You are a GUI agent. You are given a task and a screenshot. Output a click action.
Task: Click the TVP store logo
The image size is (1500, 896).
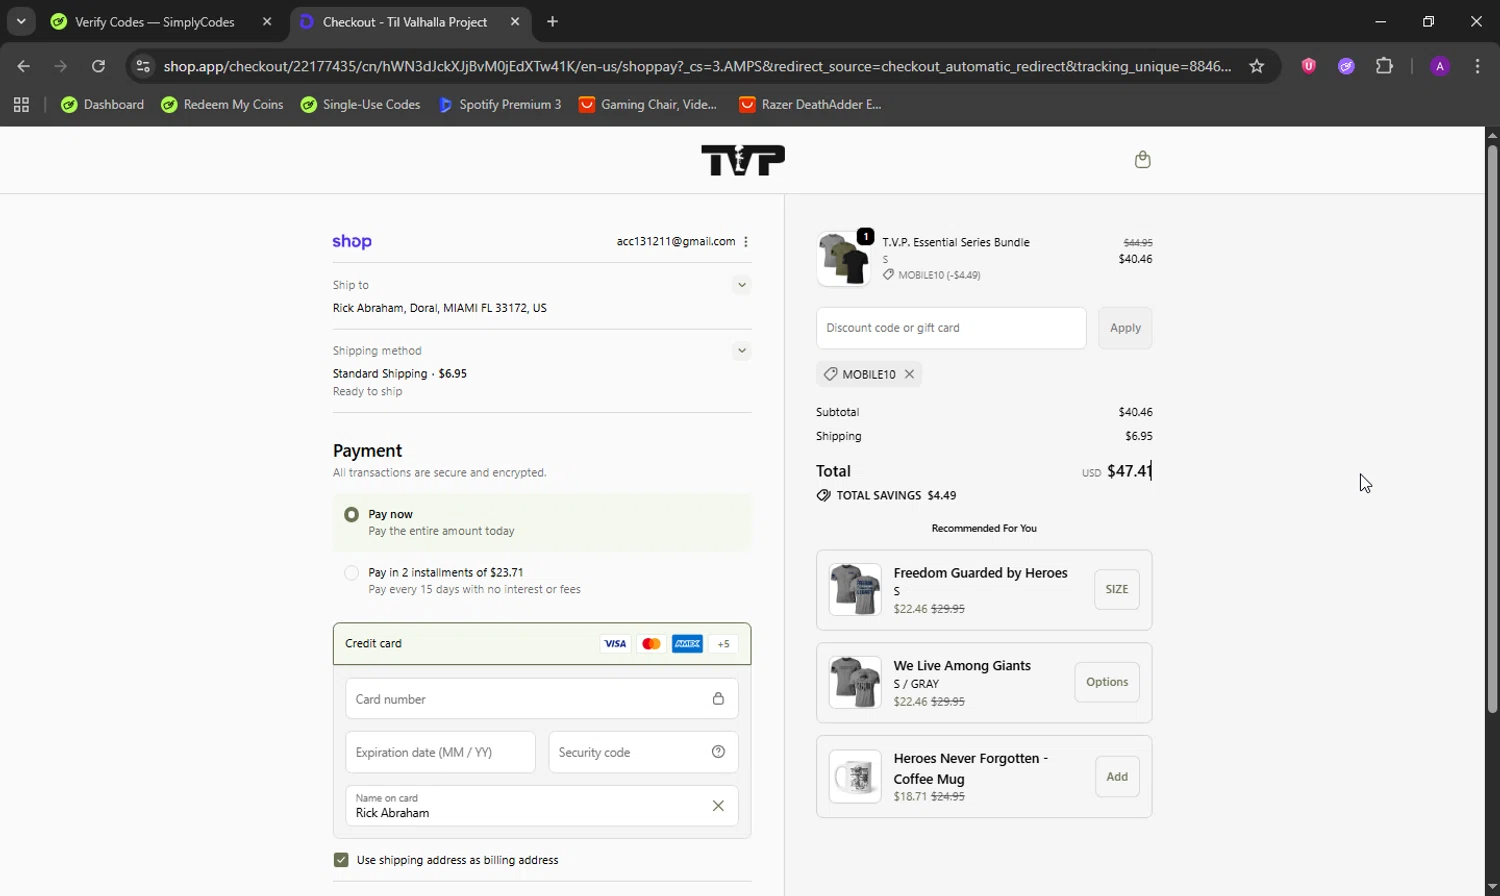pyautogui.click(x=743, y=160)
